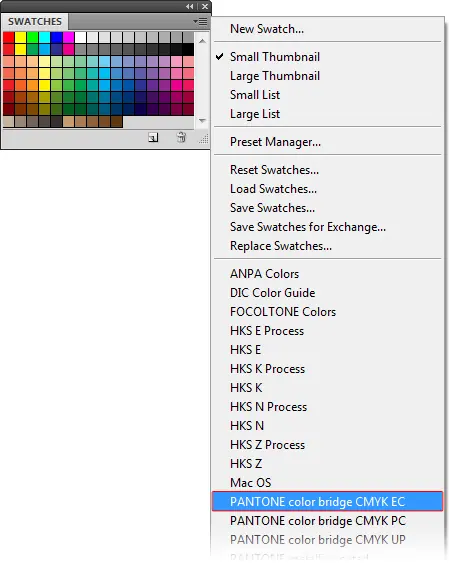
Task: Switch view to Large Thumbnail
Action: [275, 76]
